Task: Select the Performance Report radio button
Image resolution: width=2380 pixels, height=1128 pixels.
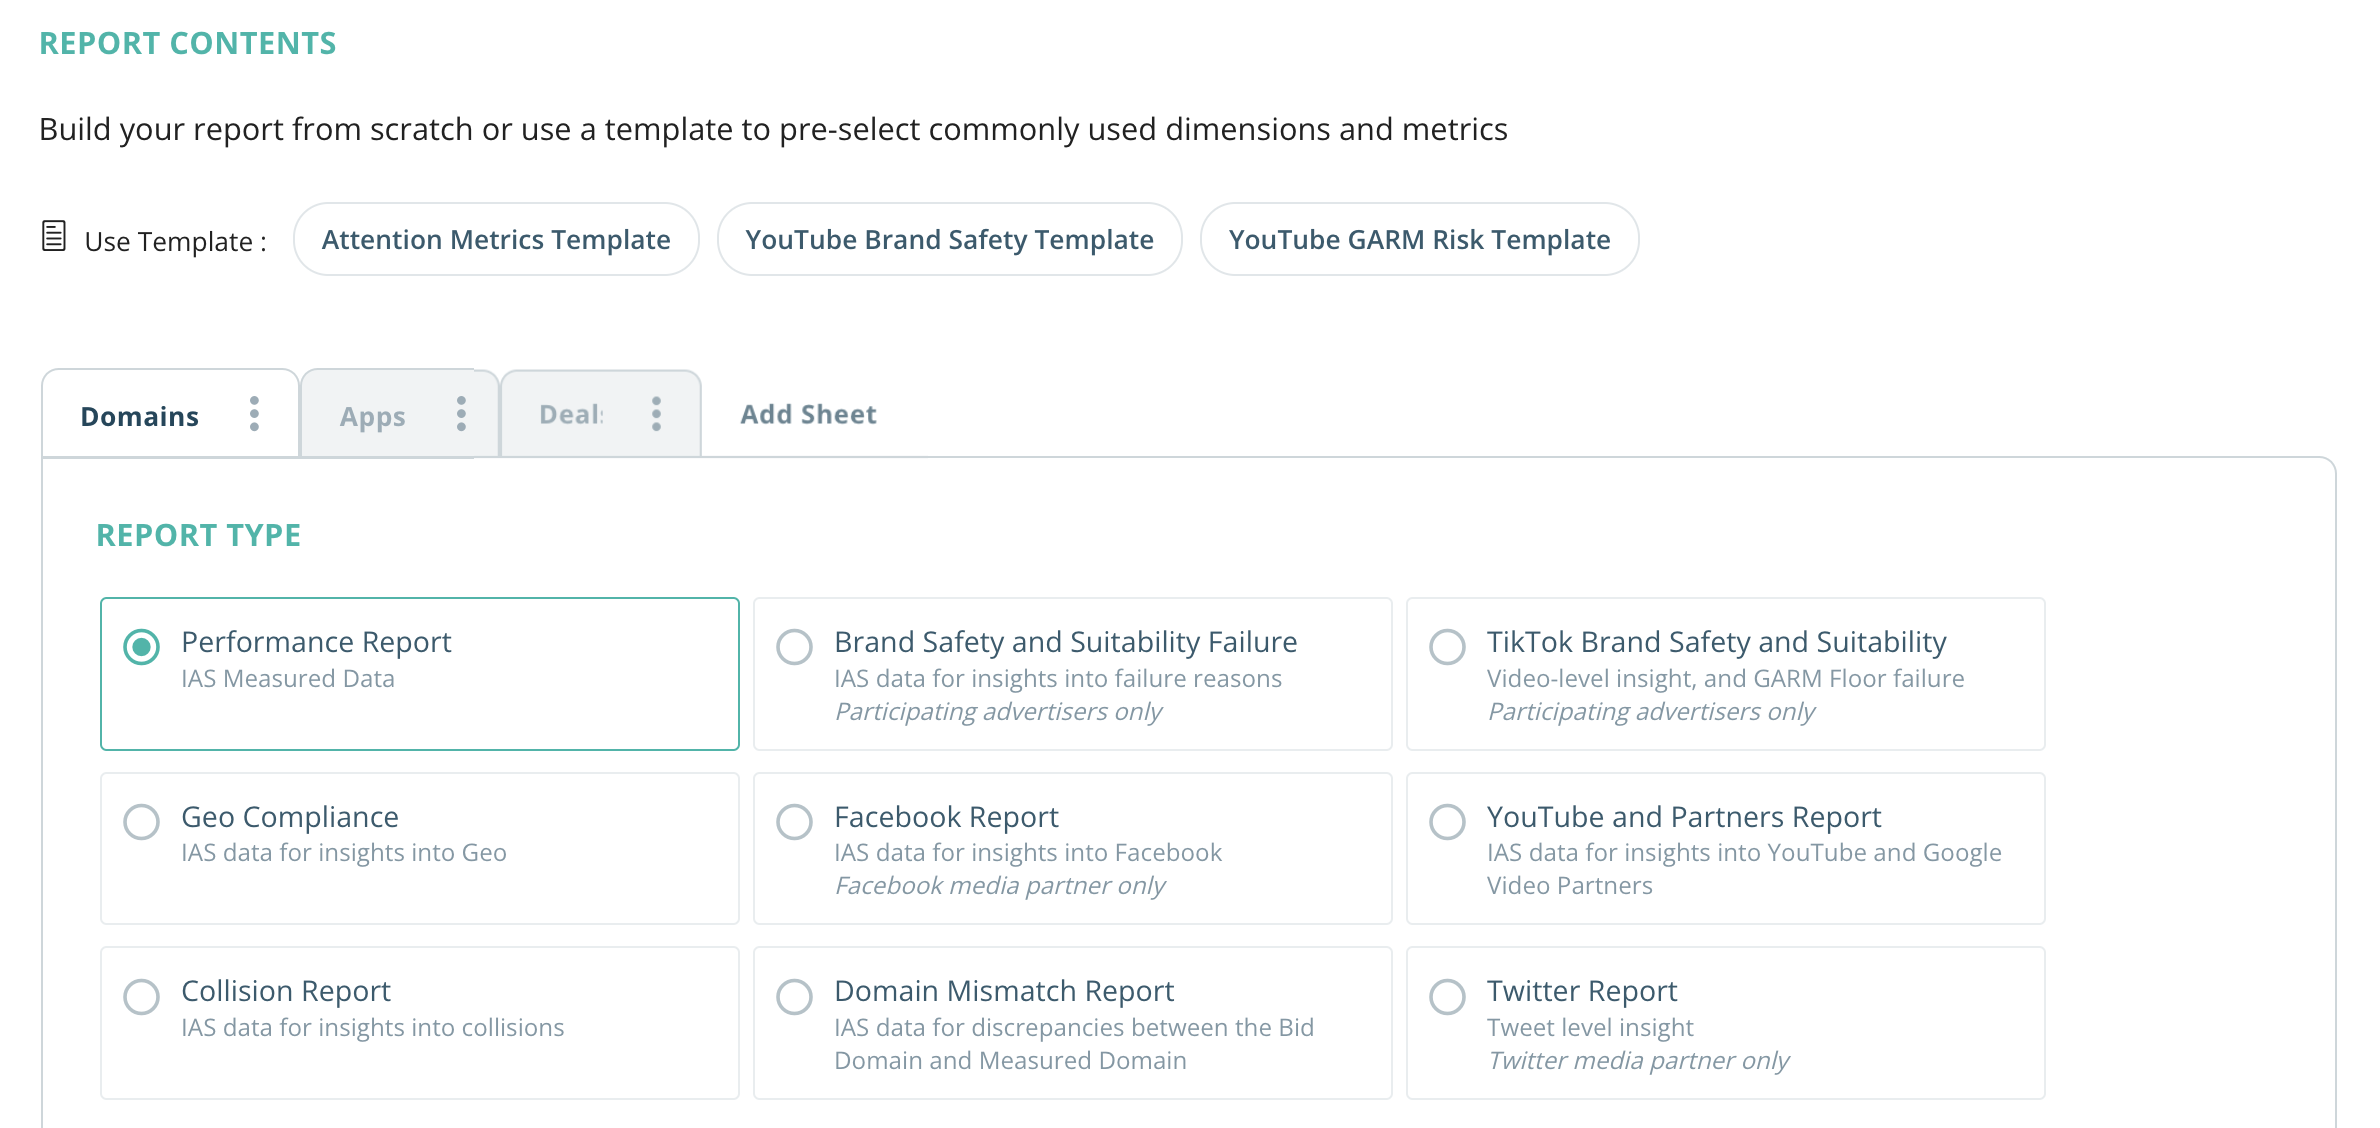Action: coord(141,647)
